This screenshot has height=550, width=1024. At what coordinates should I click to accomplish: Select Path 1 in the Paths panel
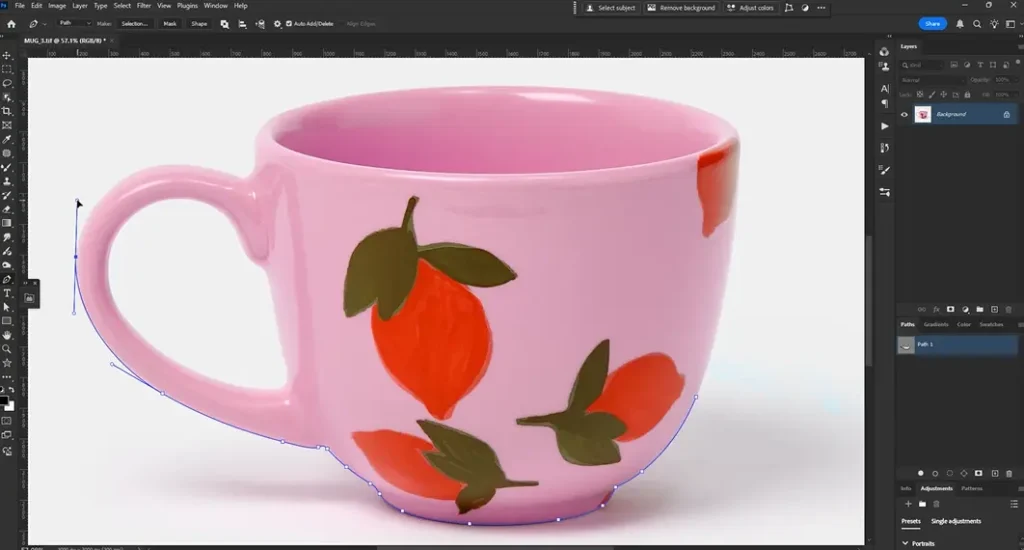(957, 344)
